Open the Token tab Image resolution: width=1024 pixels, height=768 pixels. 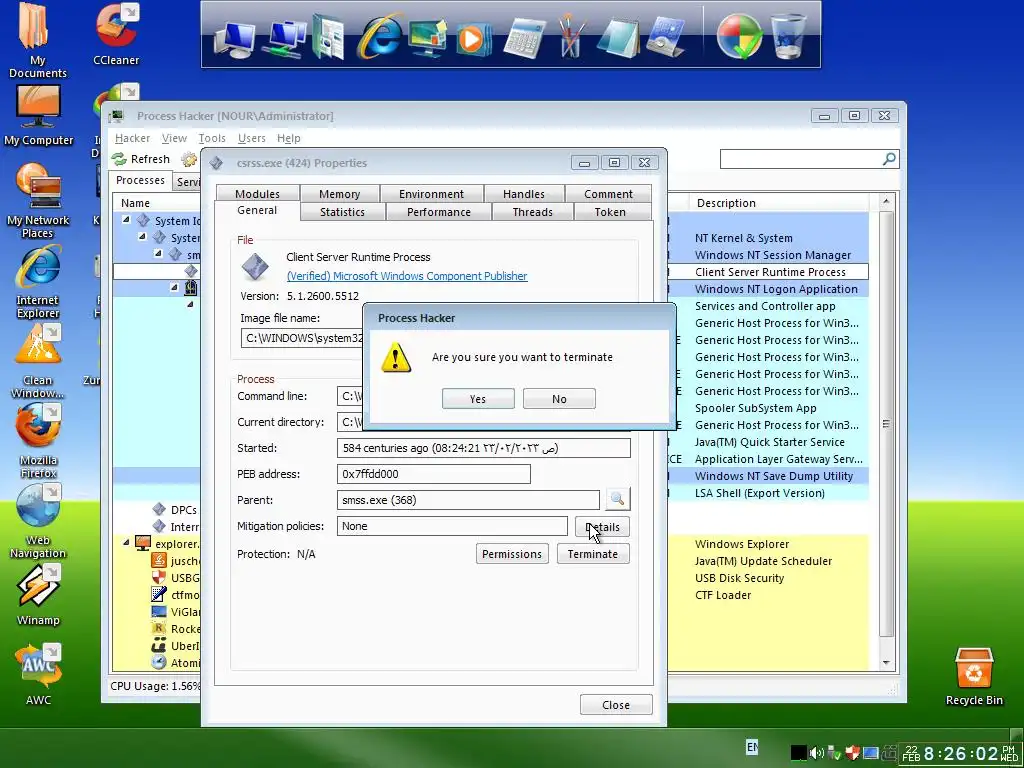click(x=610, y=212)
